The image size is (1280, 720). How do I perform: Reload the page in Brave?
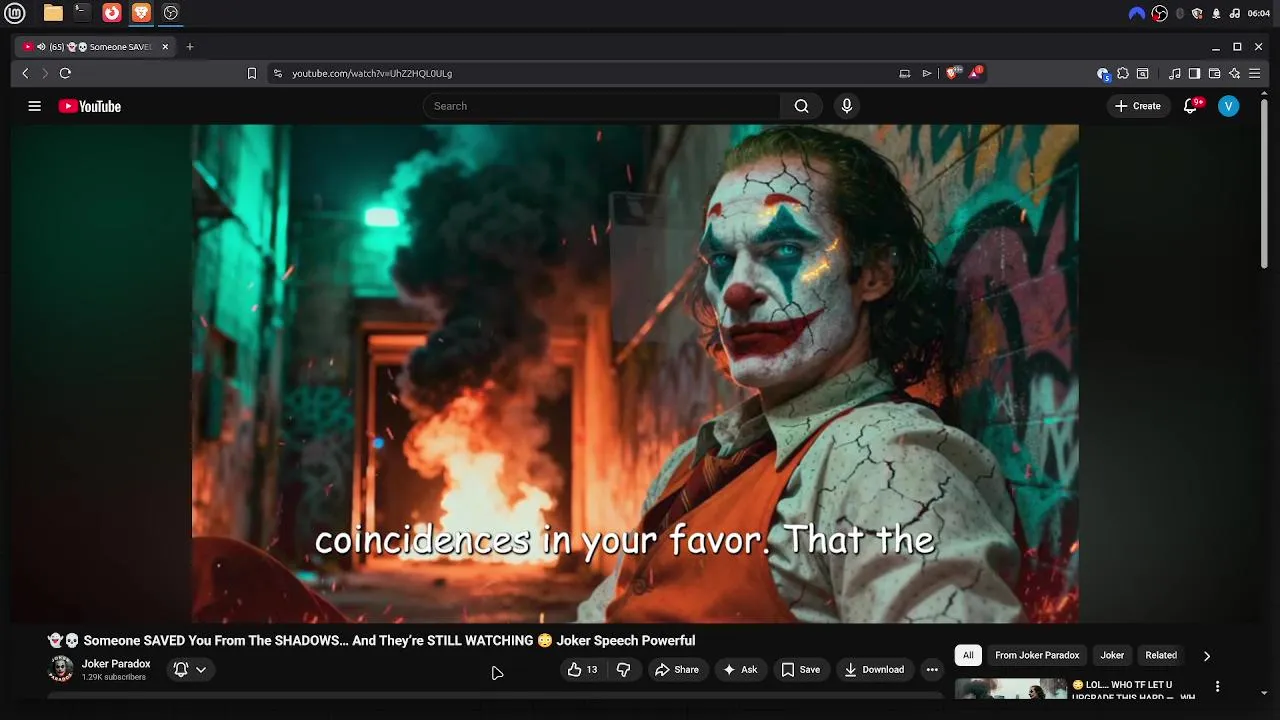click(x=65, y=73)
